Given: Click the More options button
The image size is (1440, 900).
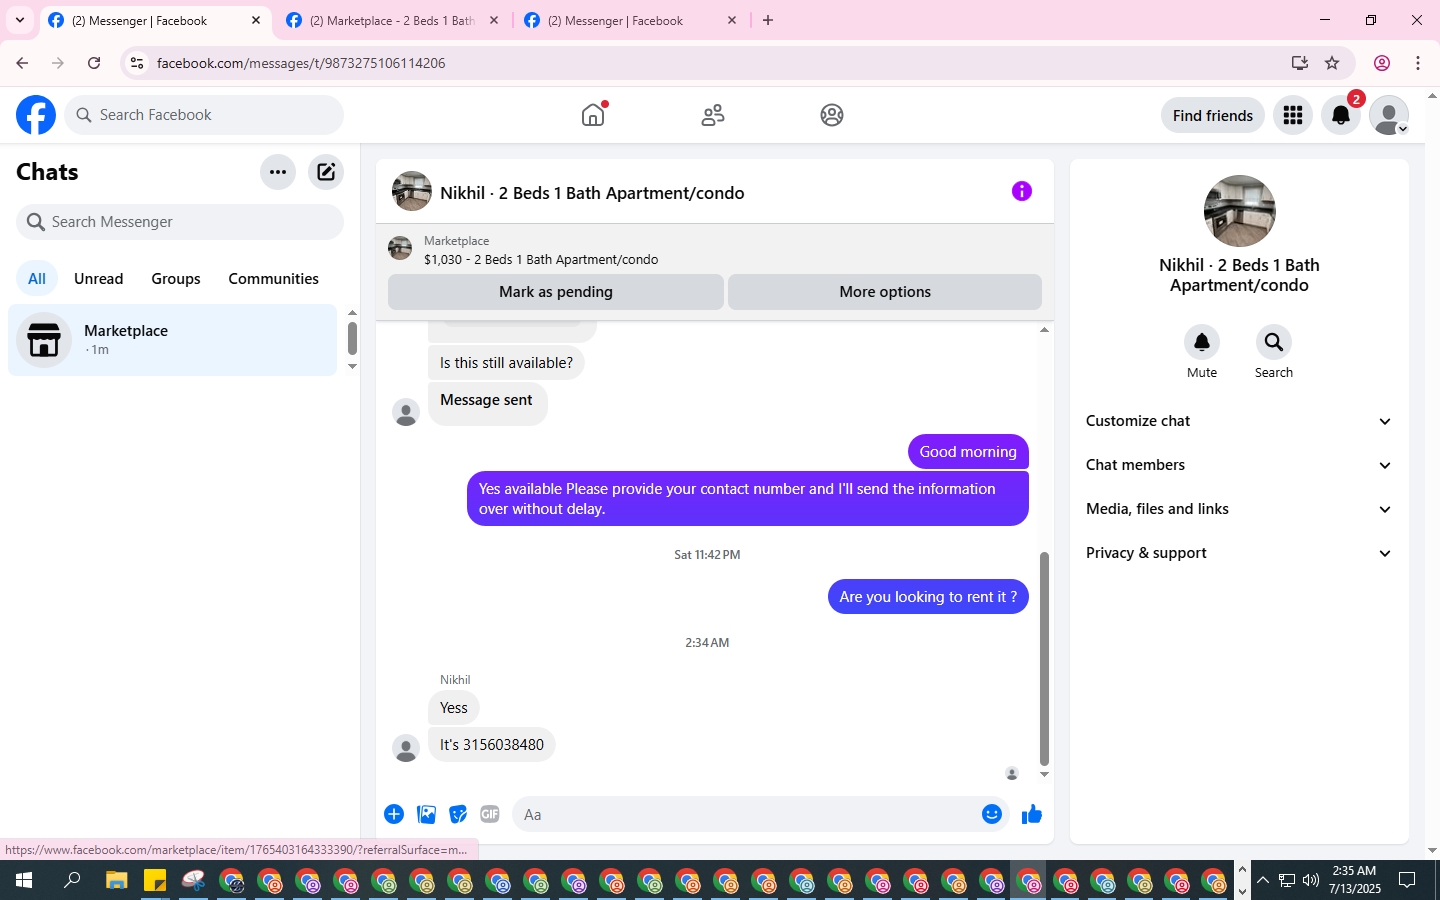Looking at the screenshot, I should click(885, 292).
